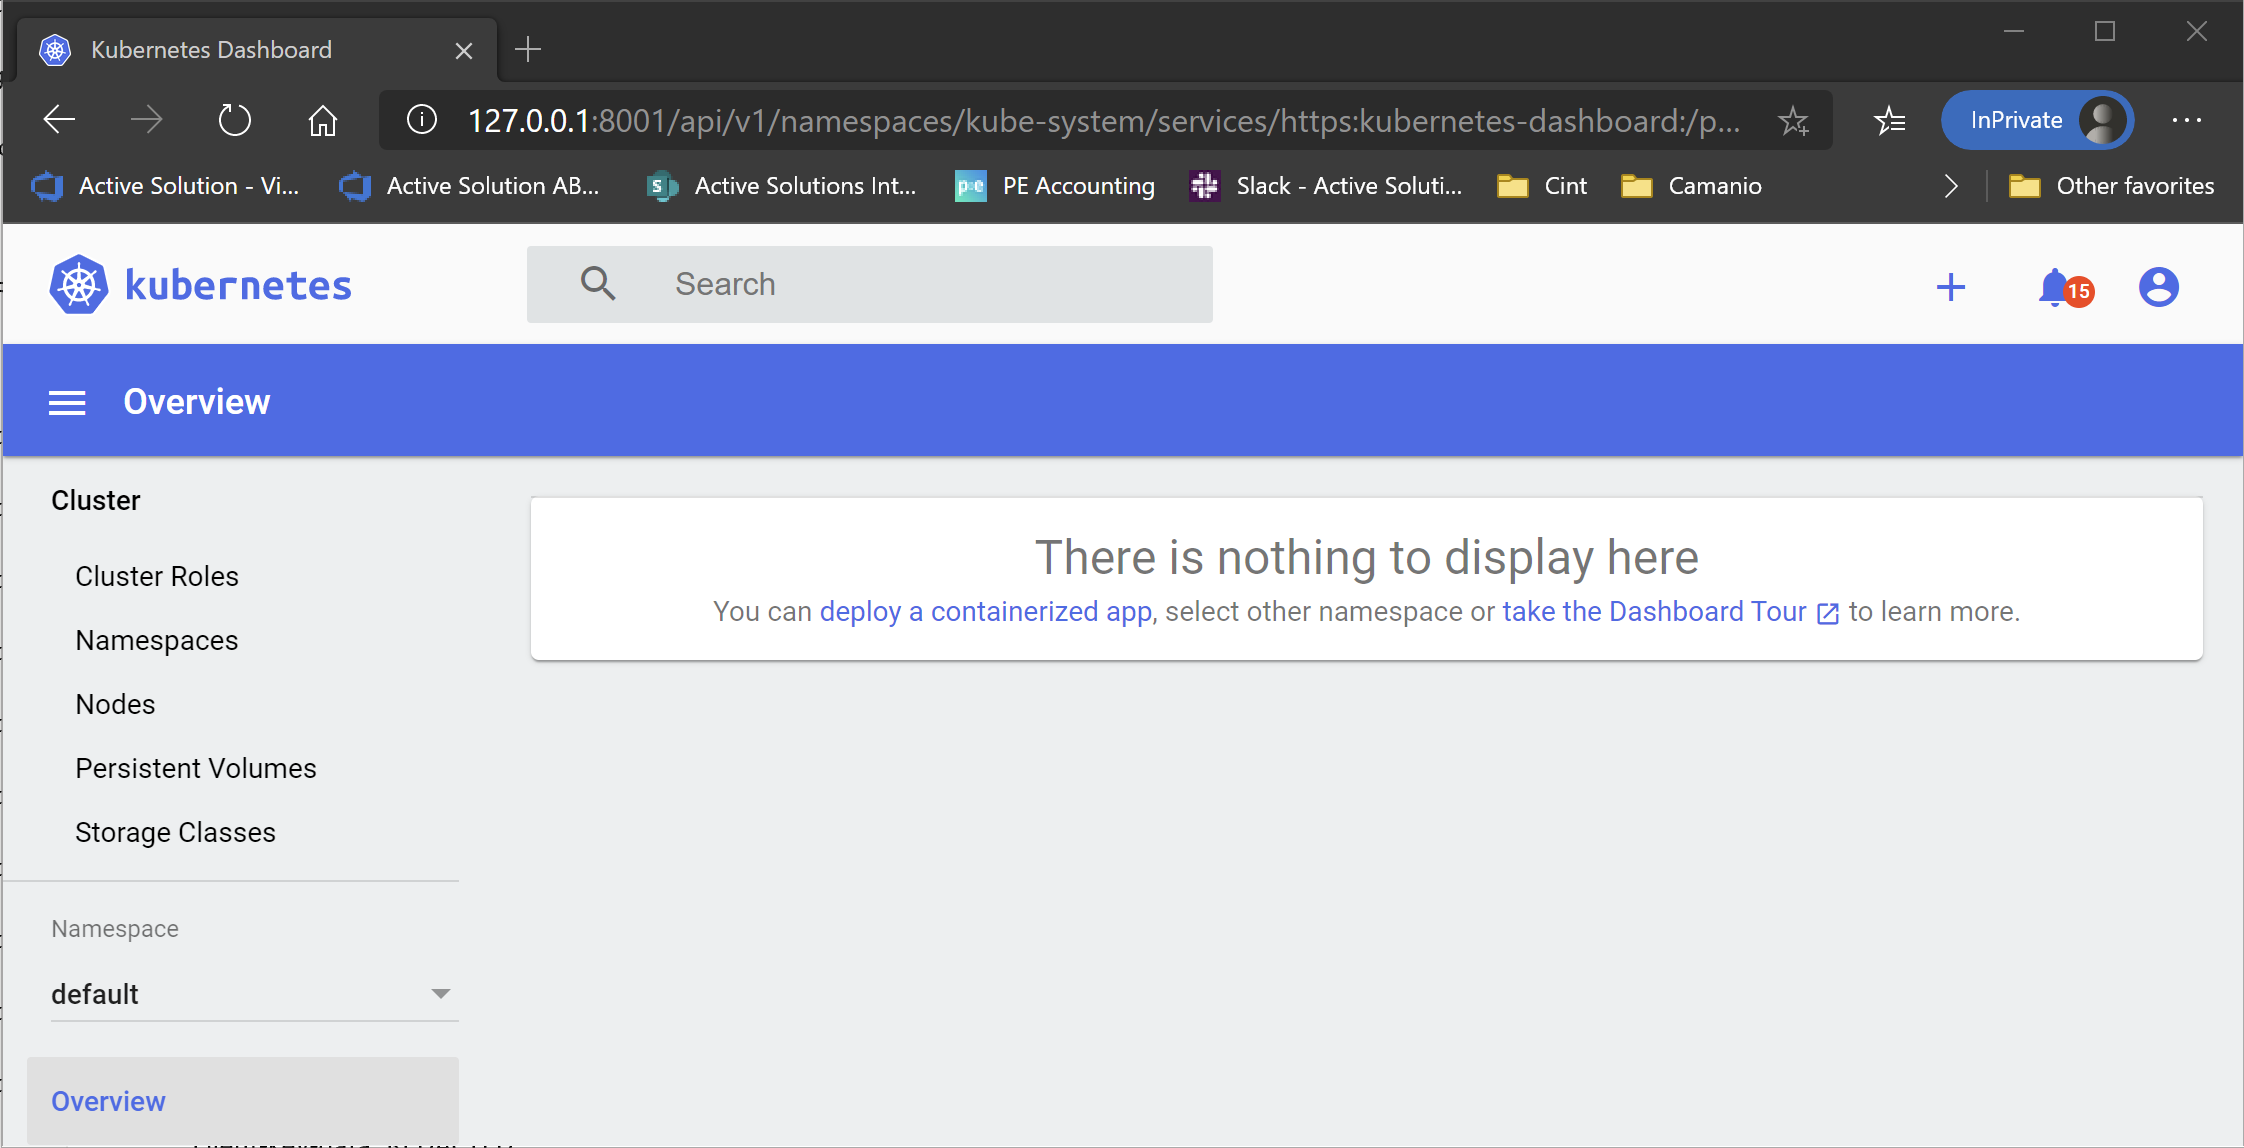Click the Overview title in blue bar
The image size is (2244, 1148).
[197, 402]
